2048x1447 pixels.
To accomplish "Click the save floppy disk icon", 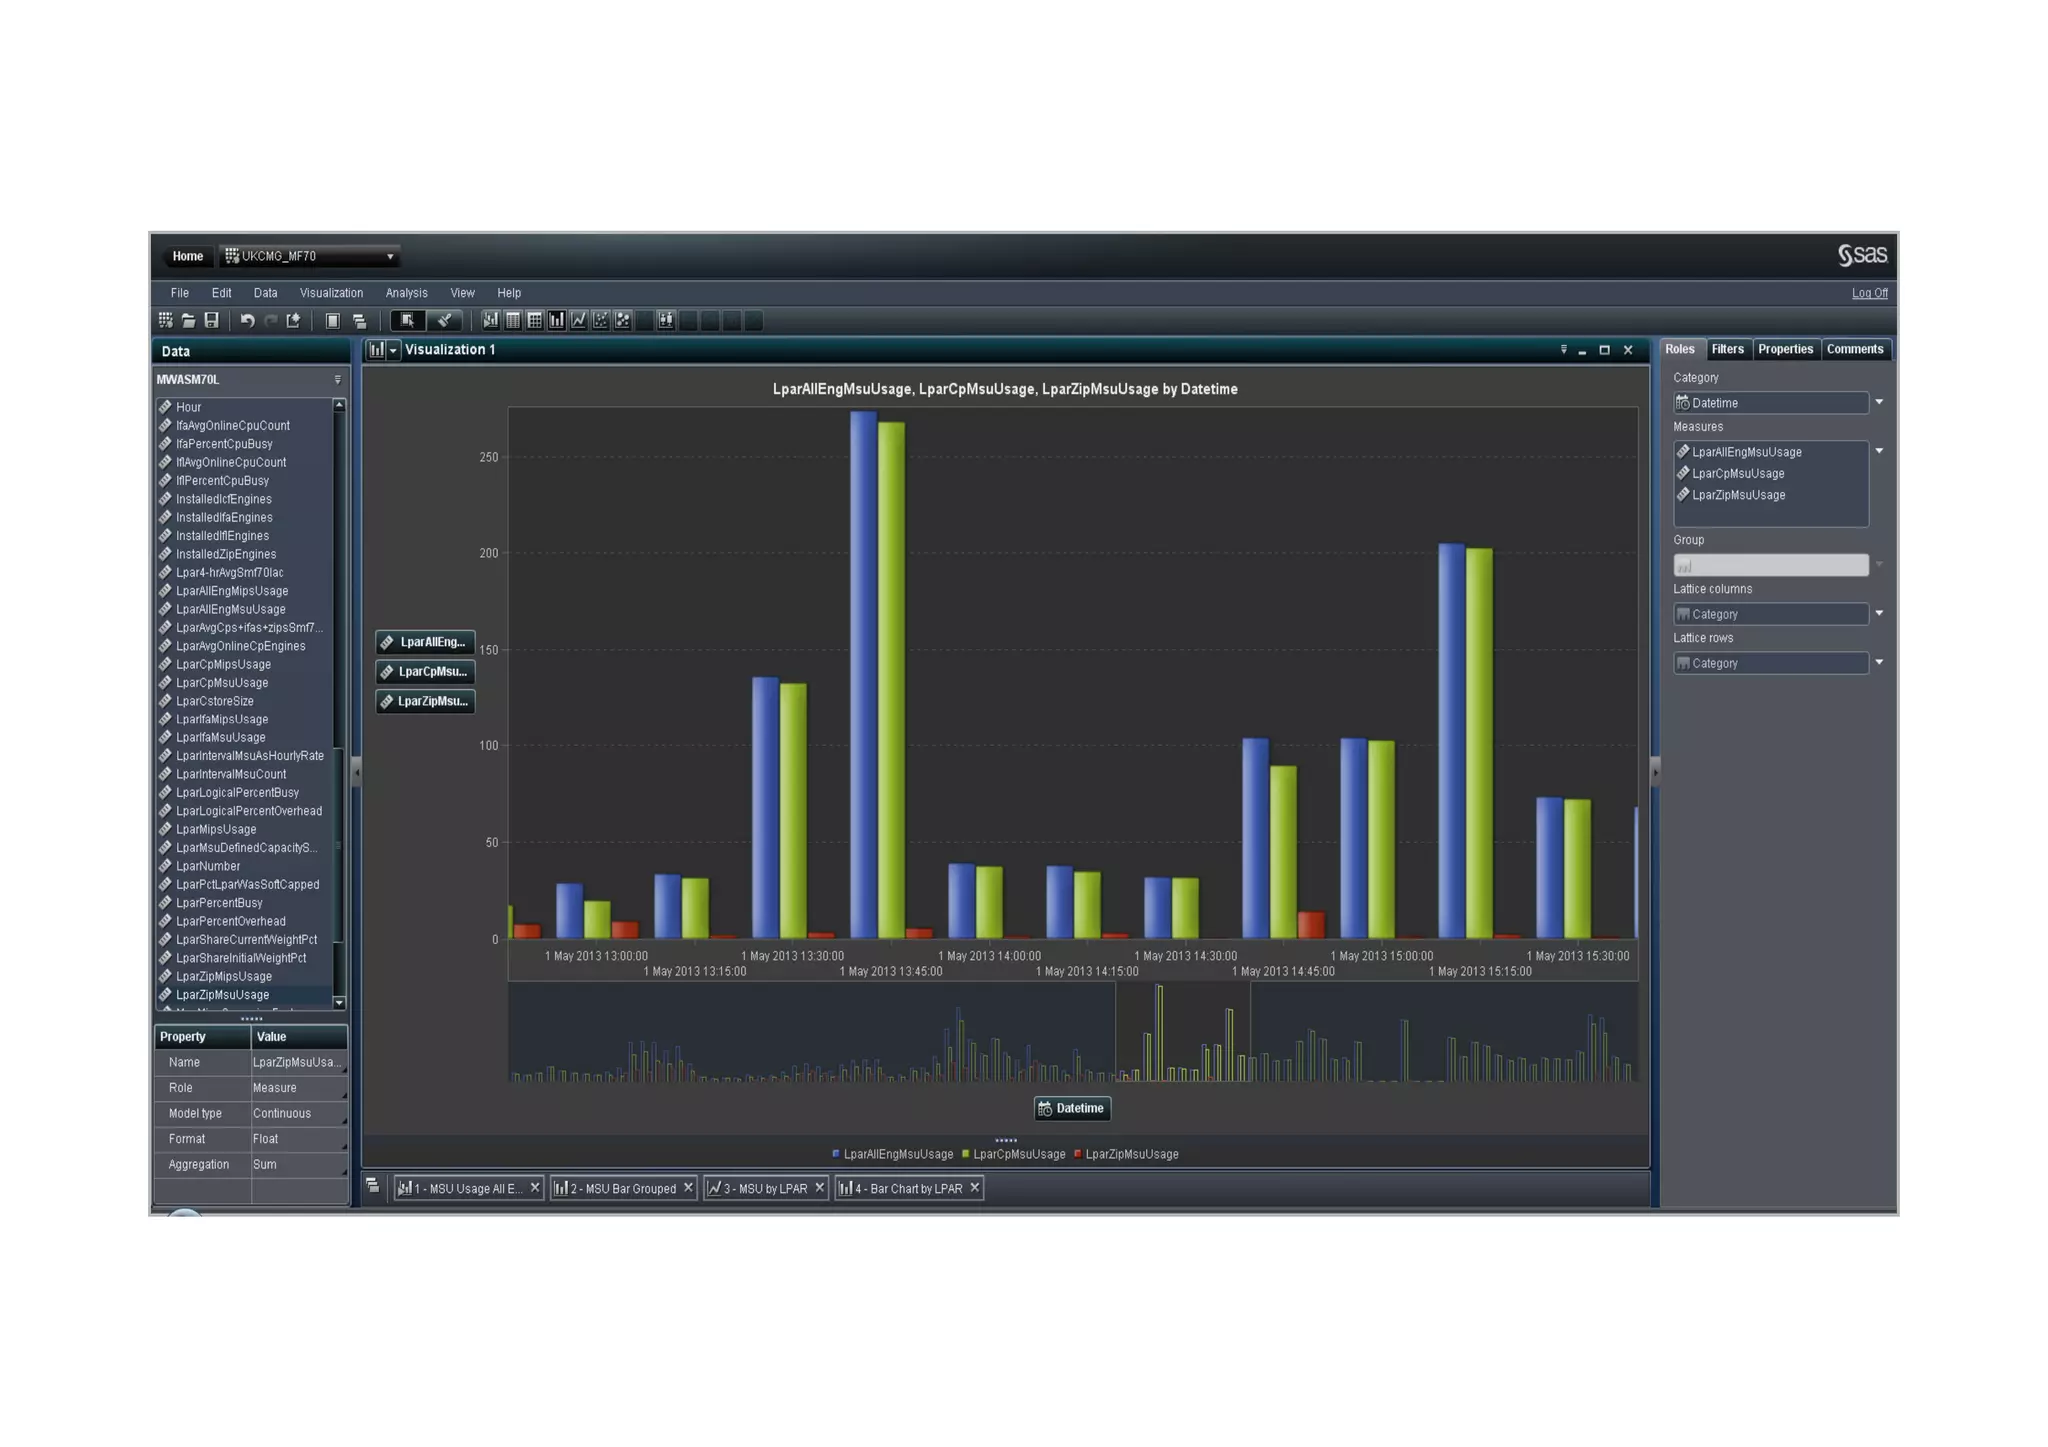I will (x=211, y=321).
